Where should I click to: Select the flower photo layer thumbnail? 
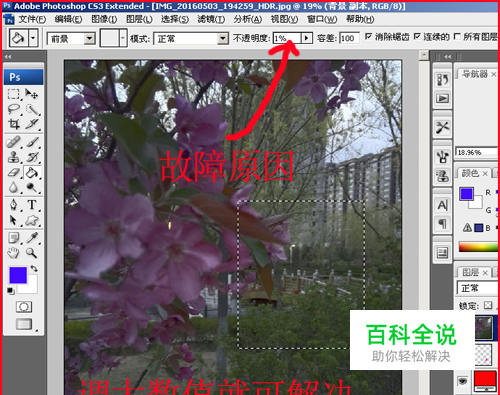pyautogui.click(x=484, y=328)
